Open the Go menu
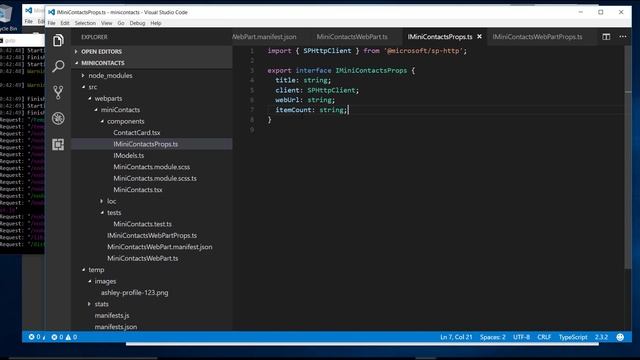 [121, 23]
